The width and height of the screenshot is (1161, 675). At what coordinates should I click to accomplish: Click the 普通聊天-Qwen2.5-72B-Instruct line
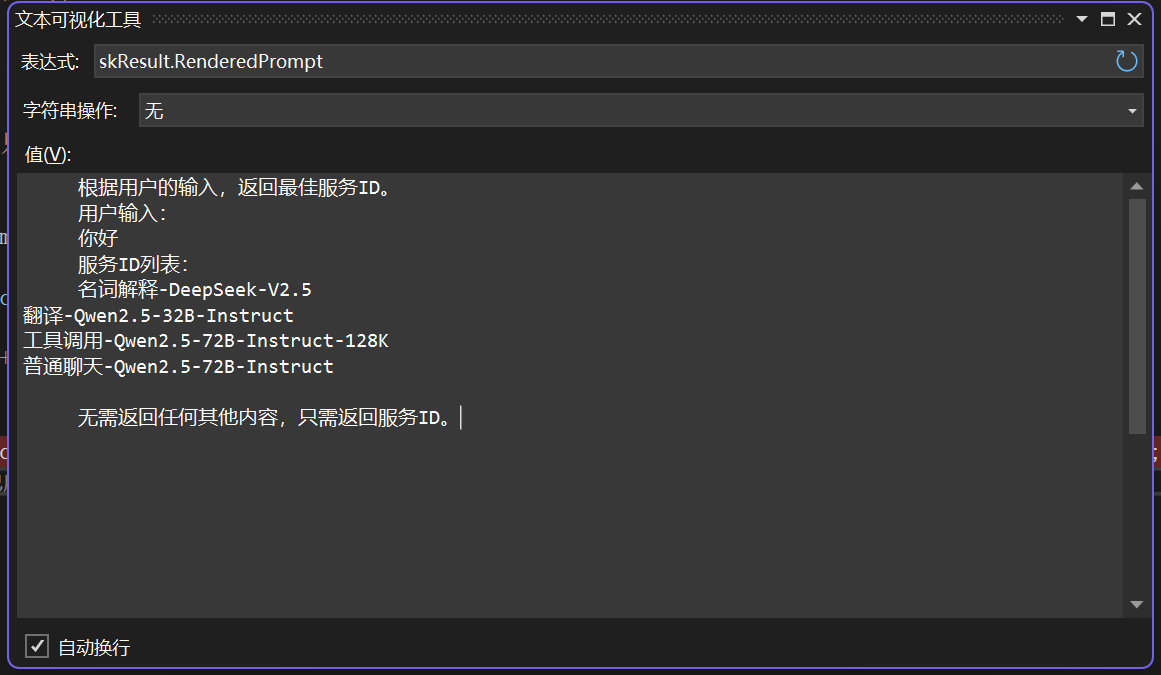tap(178, 367)
